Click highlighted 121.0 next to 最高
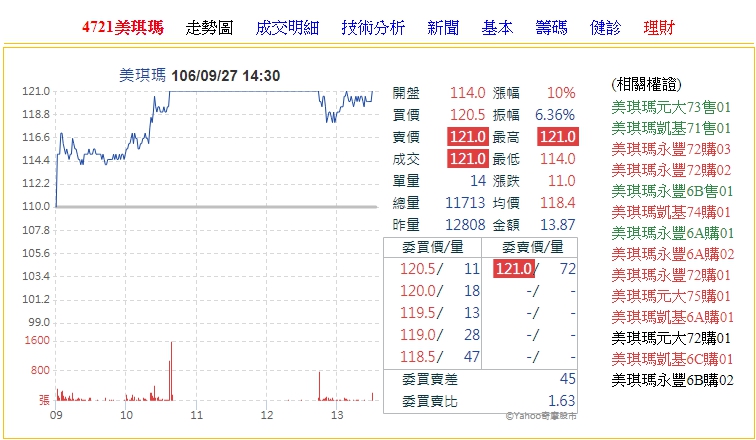 pyautogui.click(x=558, y=136)
